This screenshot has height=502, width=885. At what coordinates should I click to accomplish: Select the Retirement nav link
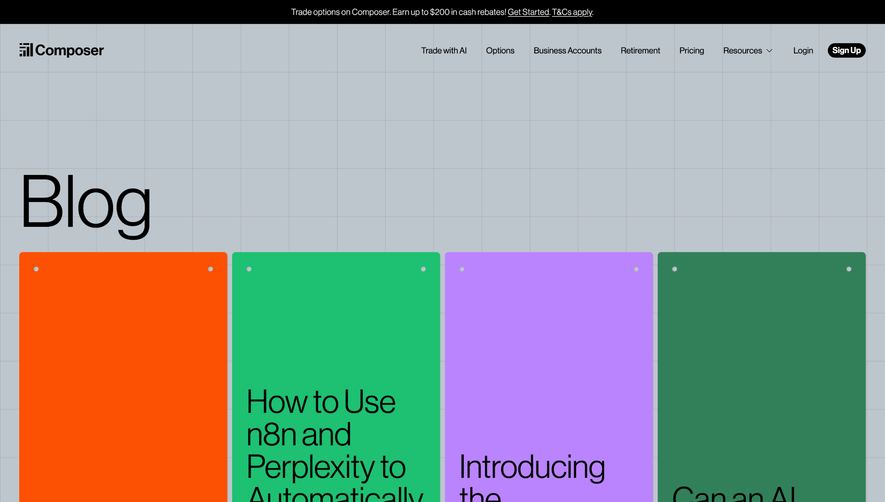pos(640,50)
